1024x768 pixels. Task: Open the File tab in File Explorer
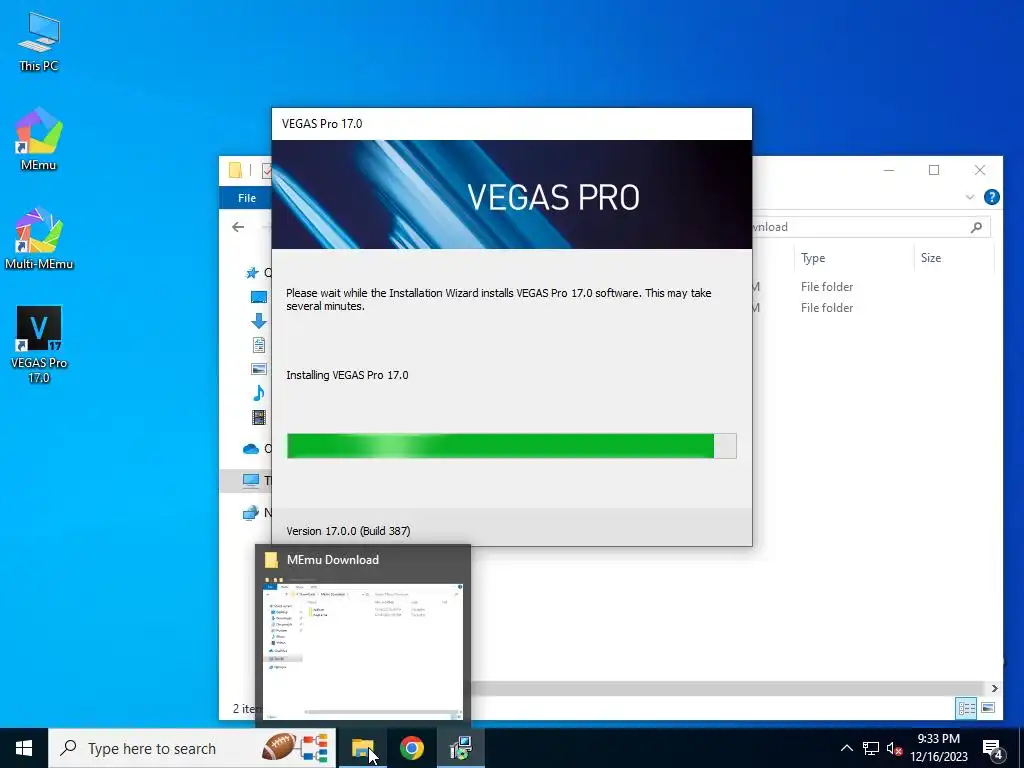click(x=247, y=198)
